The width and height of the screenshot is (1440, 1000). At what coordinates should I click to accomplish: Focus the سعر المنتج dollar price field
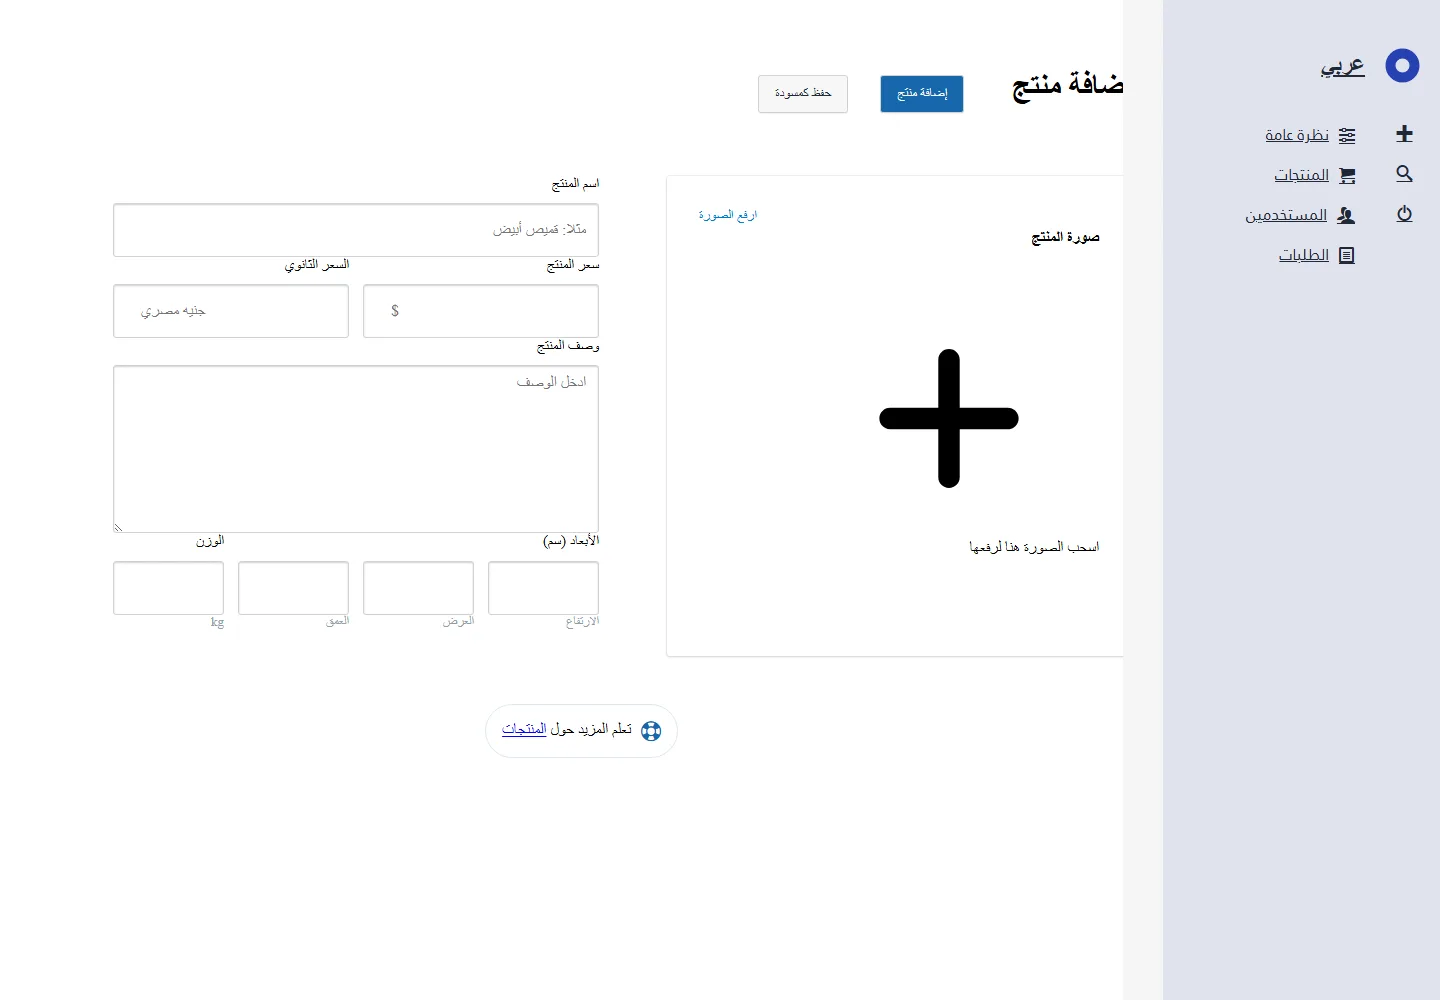click(x=481, y=311)
